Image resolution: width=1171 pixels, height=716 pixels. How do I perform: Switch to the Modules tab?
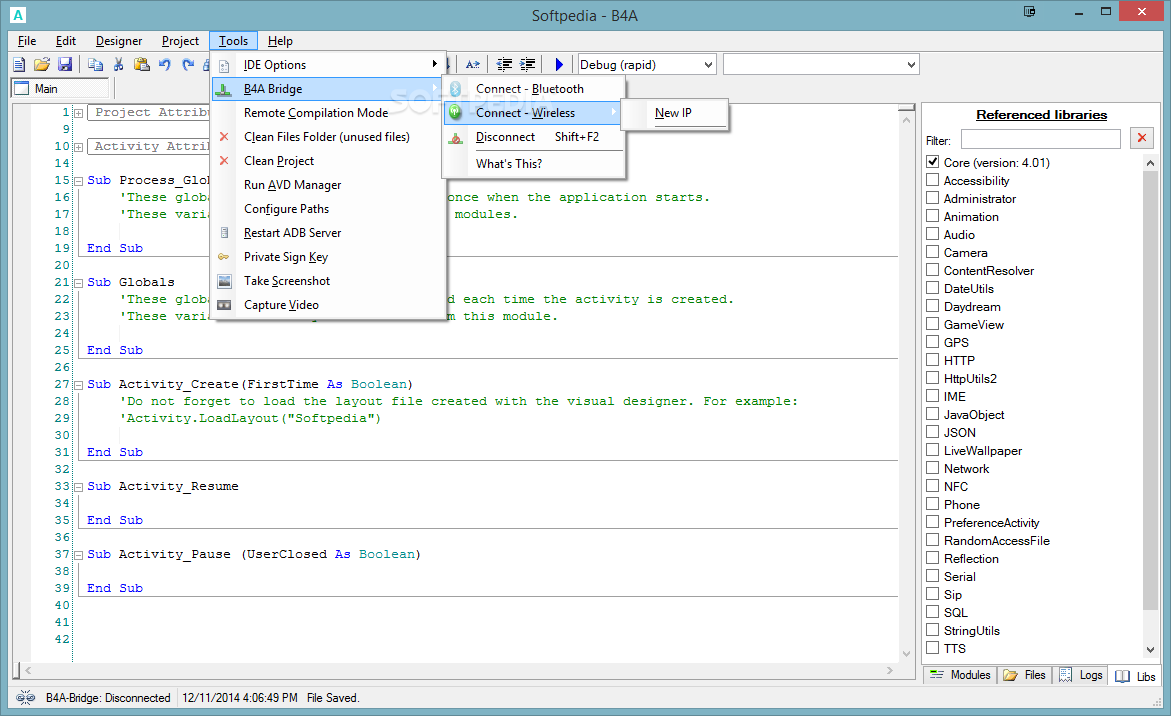click(960, 675)
